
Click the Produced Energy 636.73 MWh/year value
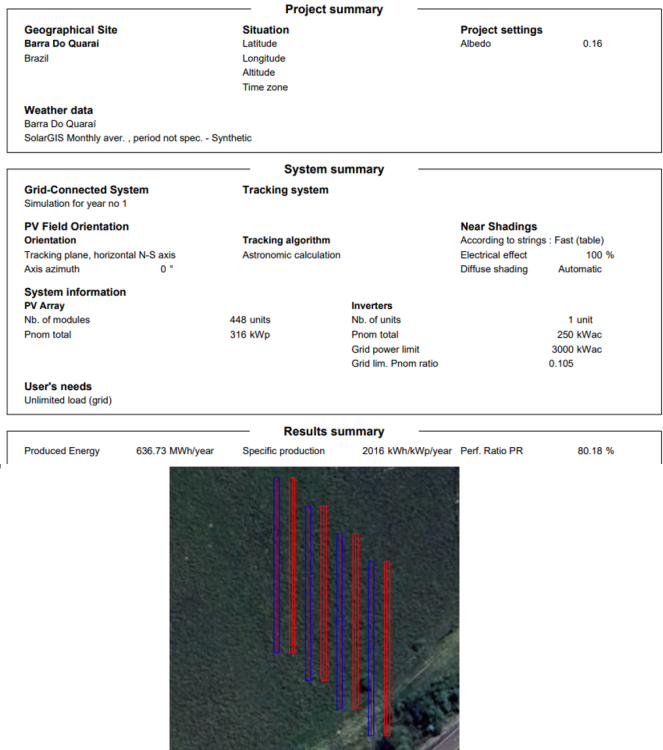point(174,451)
